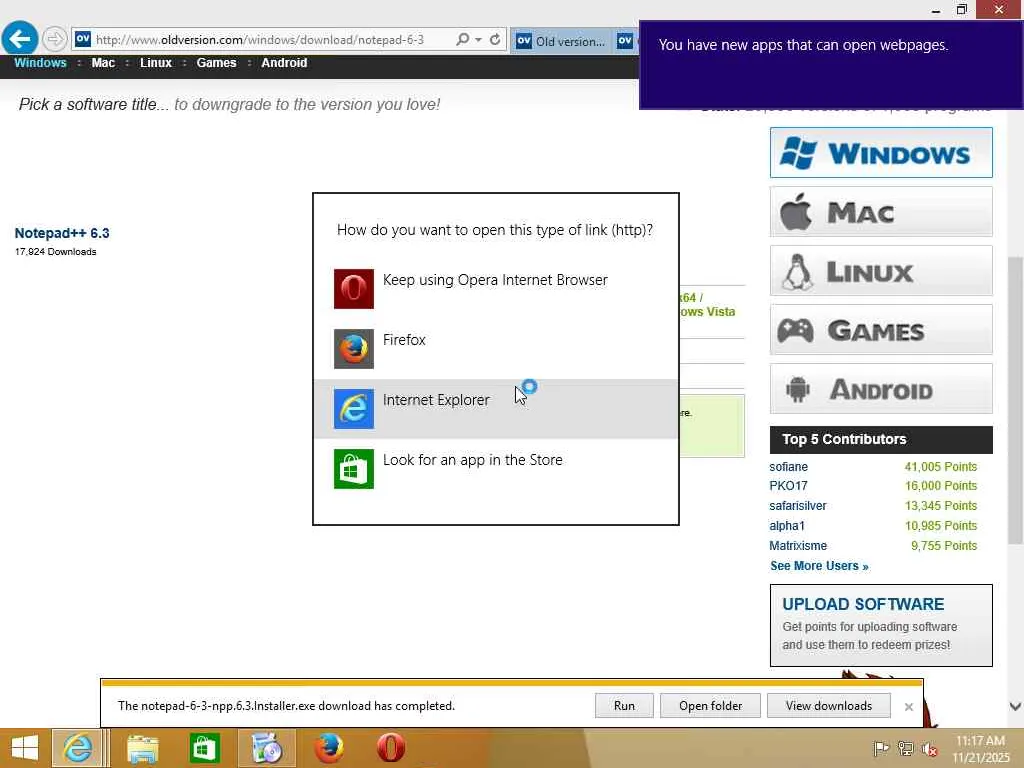Click the new apps webpages notification
Screen dimensions: 1024x768
coord(831,65)
